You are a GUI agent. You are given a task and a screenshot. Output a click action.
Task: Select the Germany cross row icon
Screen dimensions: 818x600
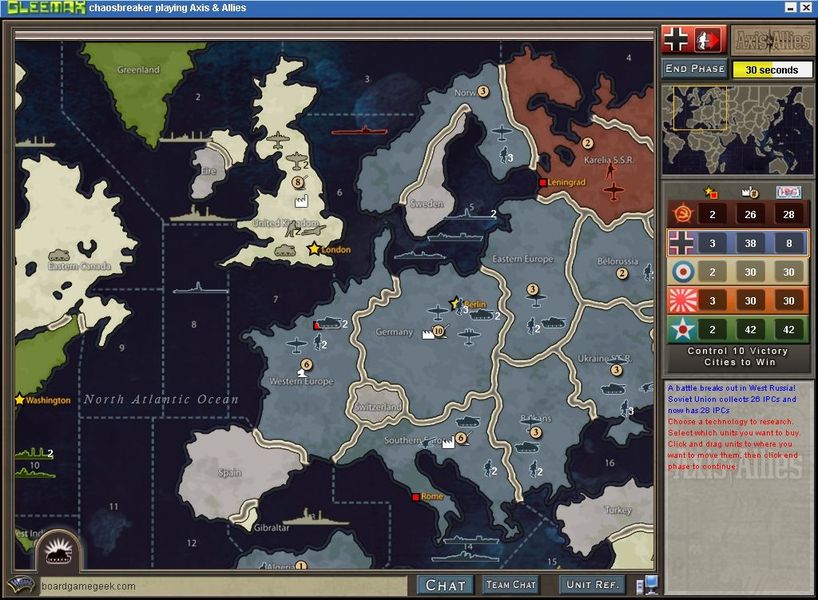coord(682,243)
